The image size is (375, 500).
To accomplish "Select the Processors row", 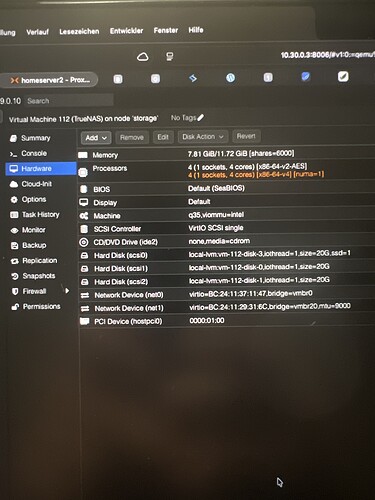I will (x=227, y=171).
